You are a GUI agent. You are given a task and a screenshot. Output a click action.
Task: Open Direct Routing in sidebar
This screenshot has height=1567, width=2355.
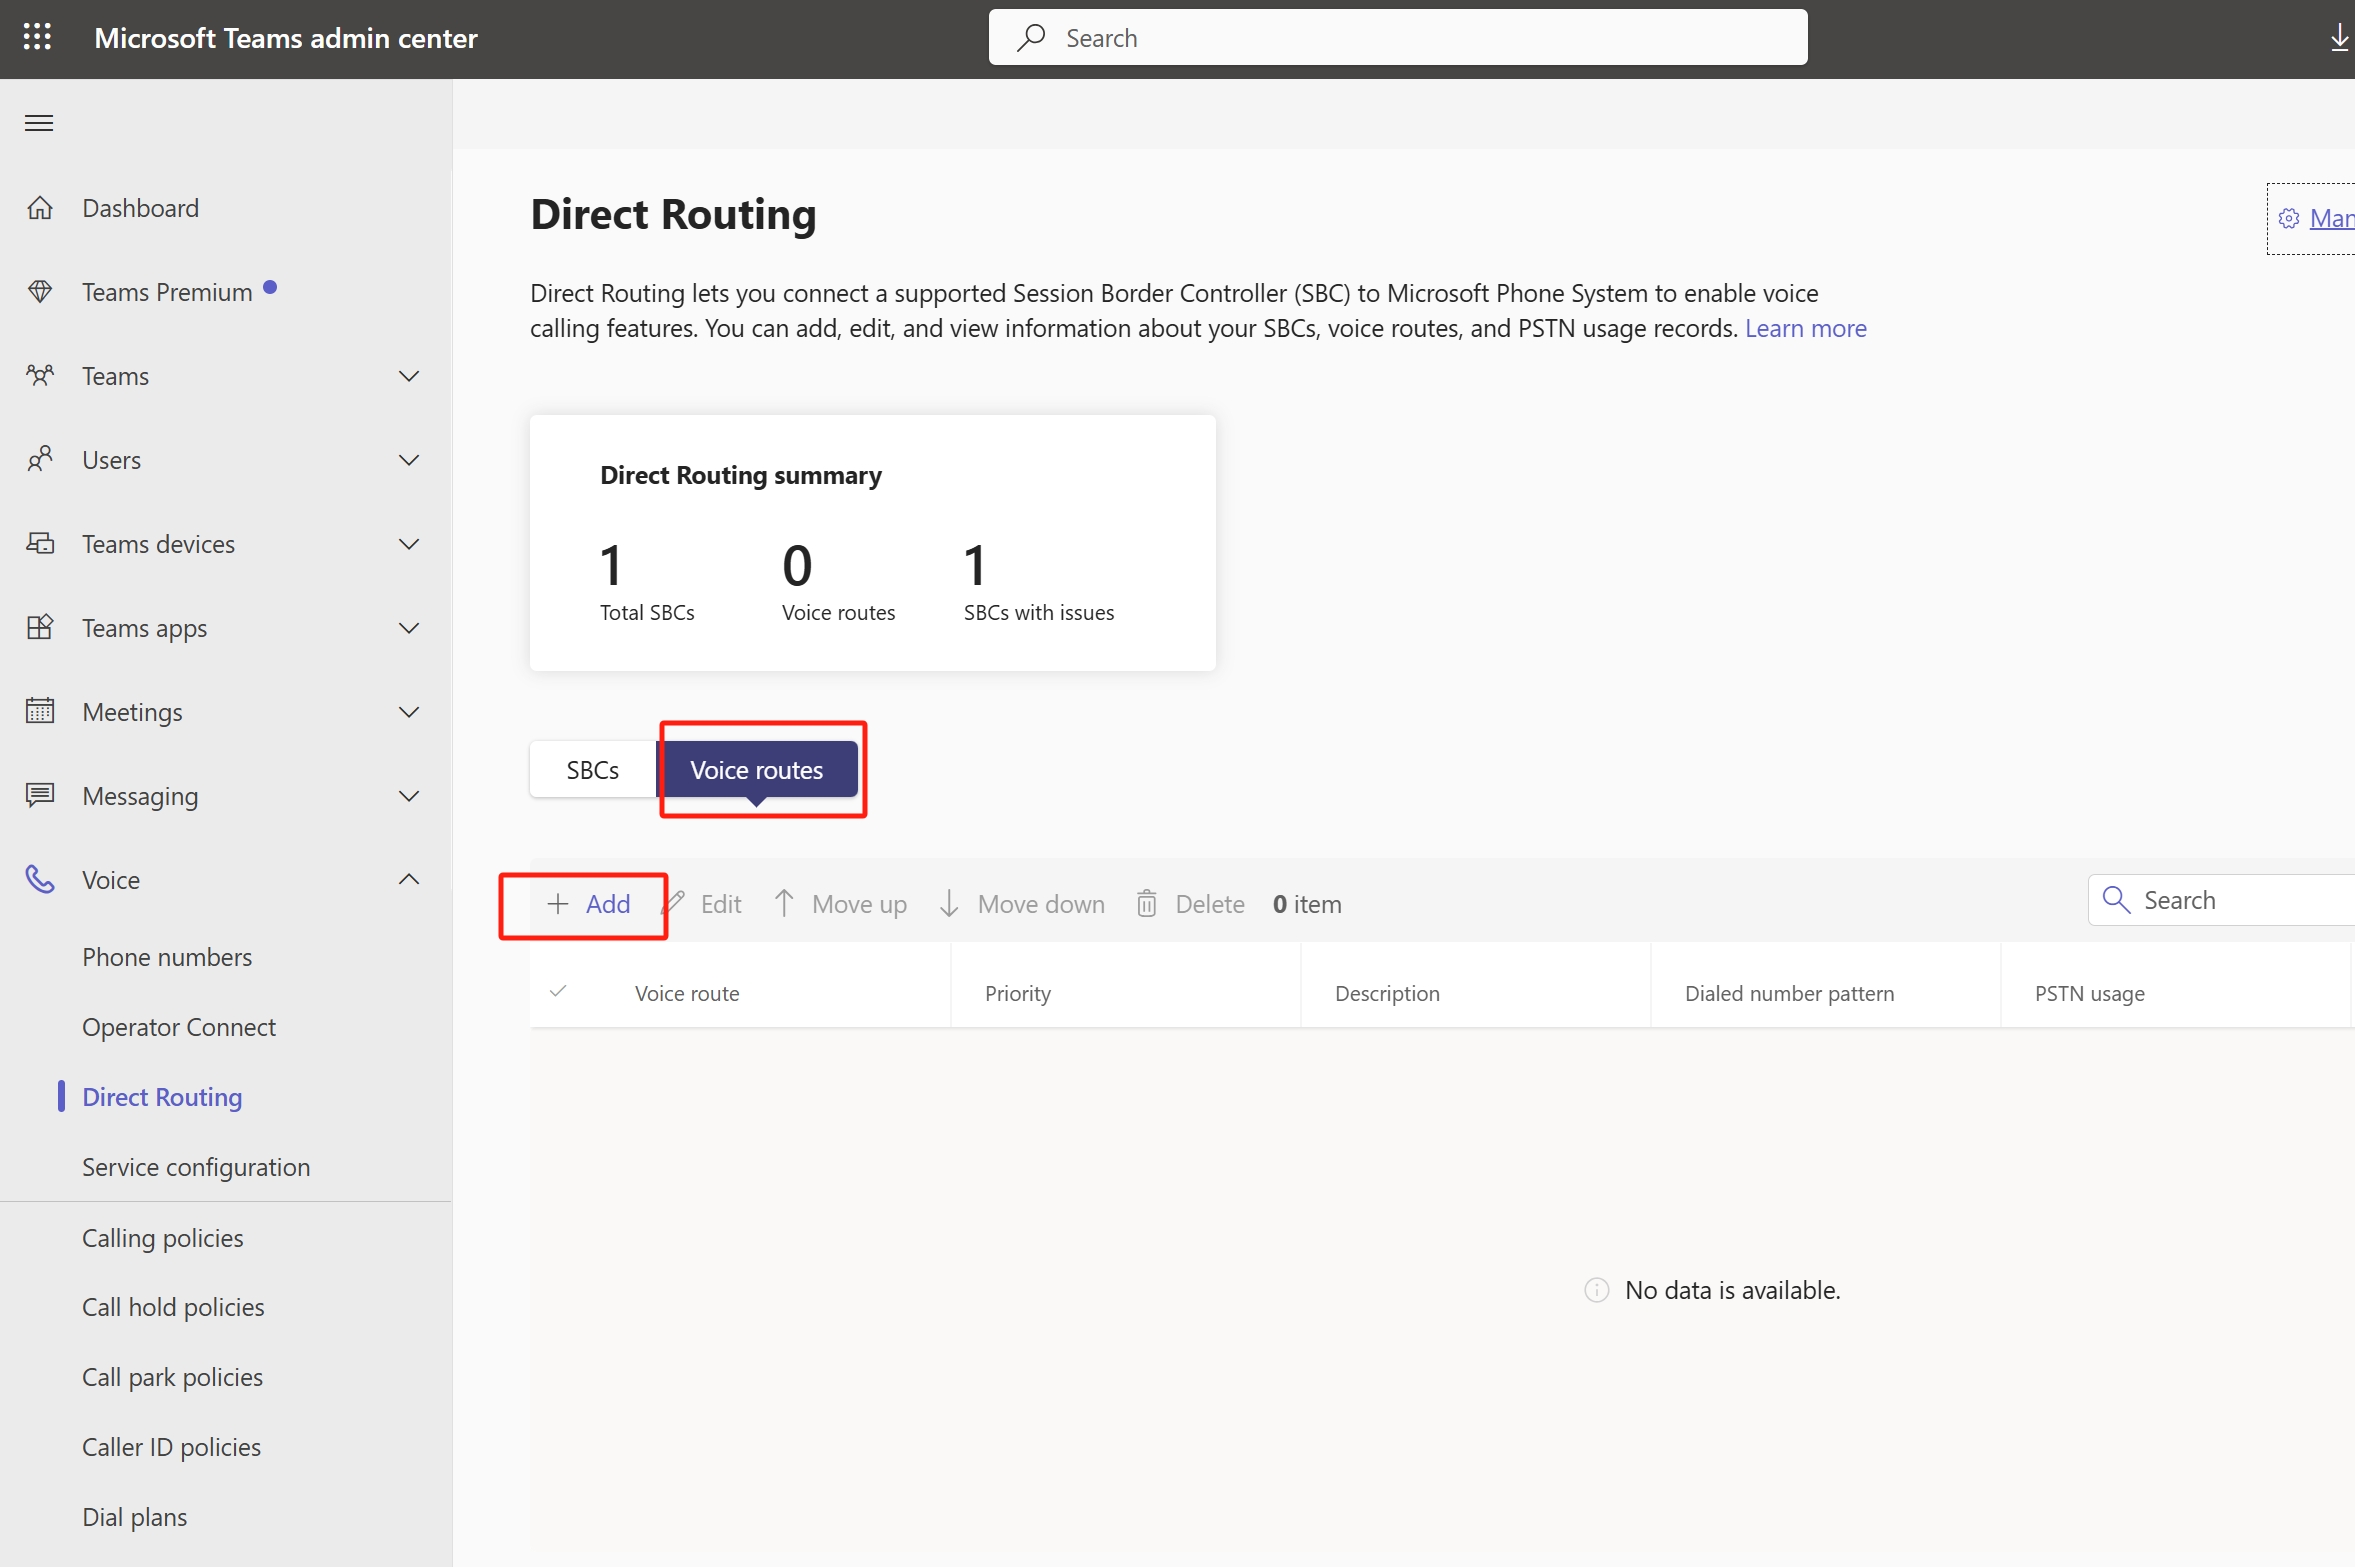click(162, 1097)
